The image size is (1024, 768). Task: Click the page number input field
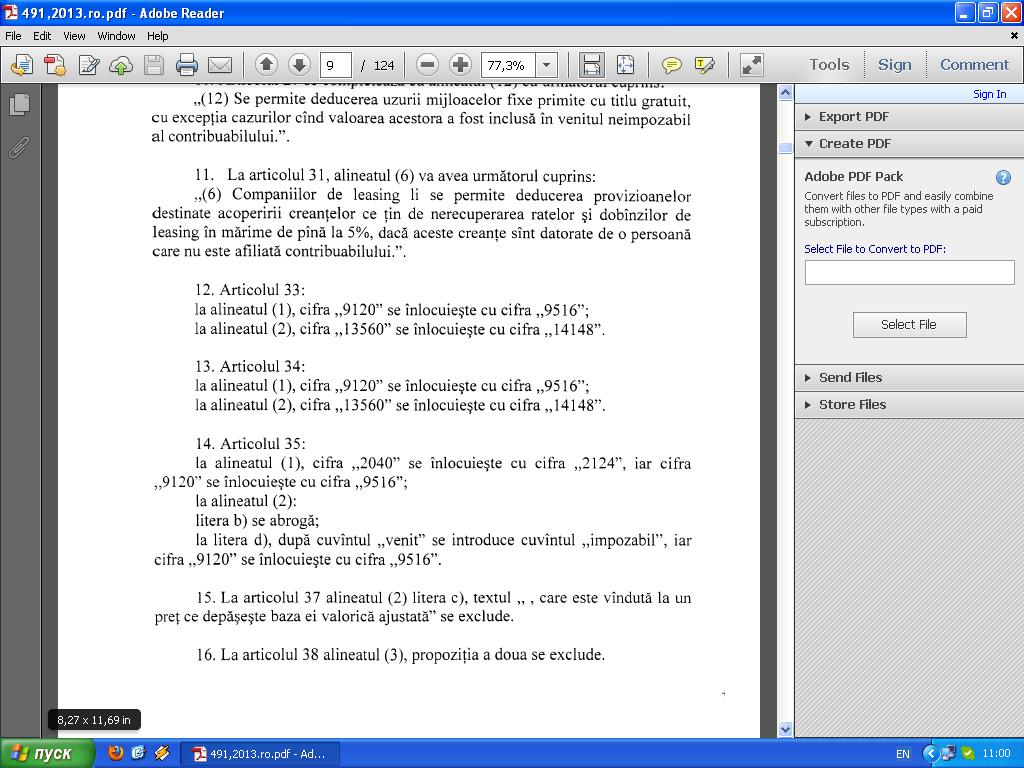pos(336,65)
